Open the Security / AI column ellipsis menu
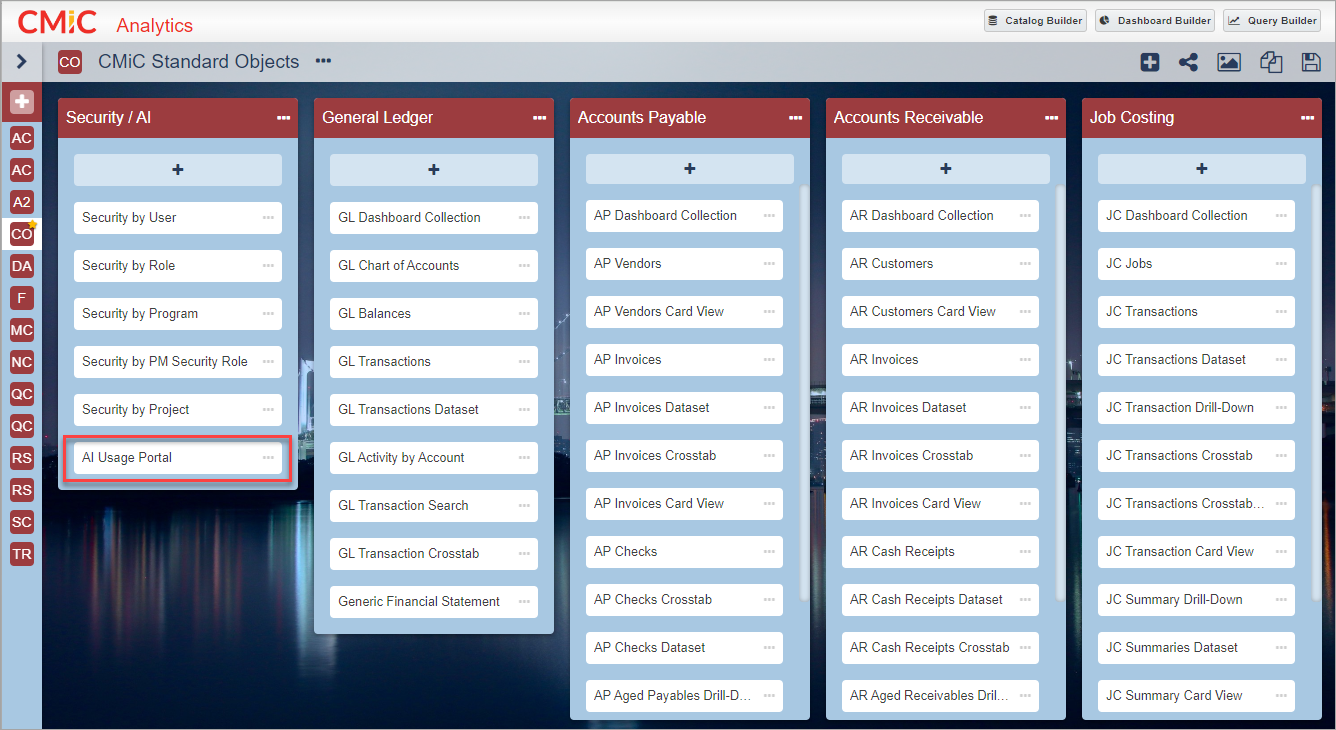Viewport: 1336px width, 730px height. [x=284, y=118]
